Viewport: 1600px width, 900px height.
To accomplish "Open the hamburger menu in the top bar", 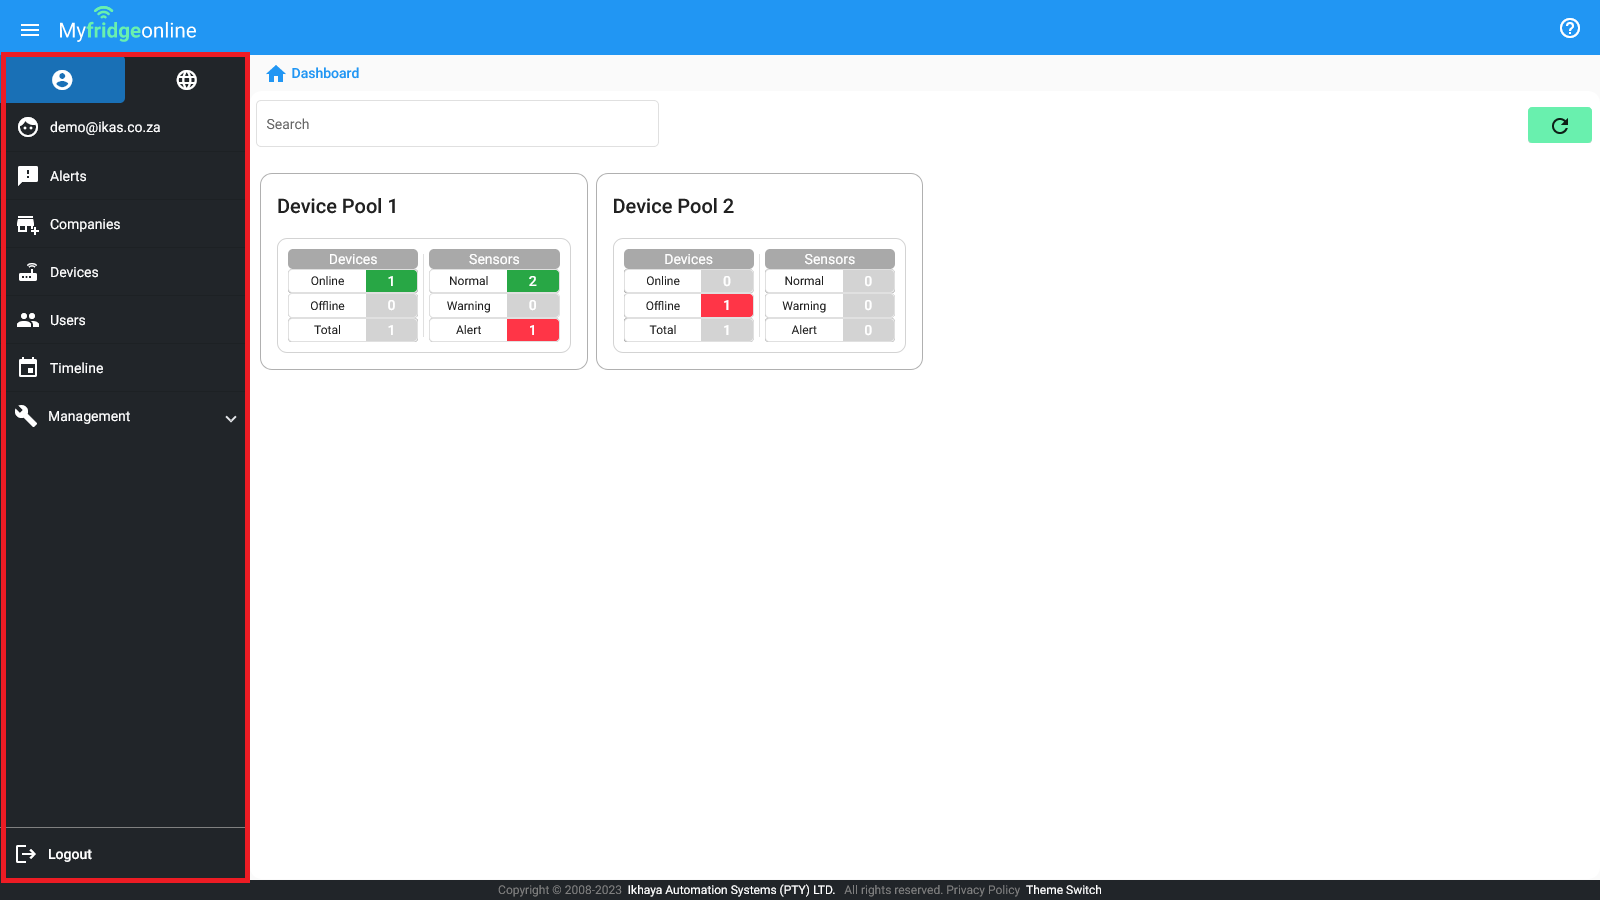I will click(x=30, y=30).
